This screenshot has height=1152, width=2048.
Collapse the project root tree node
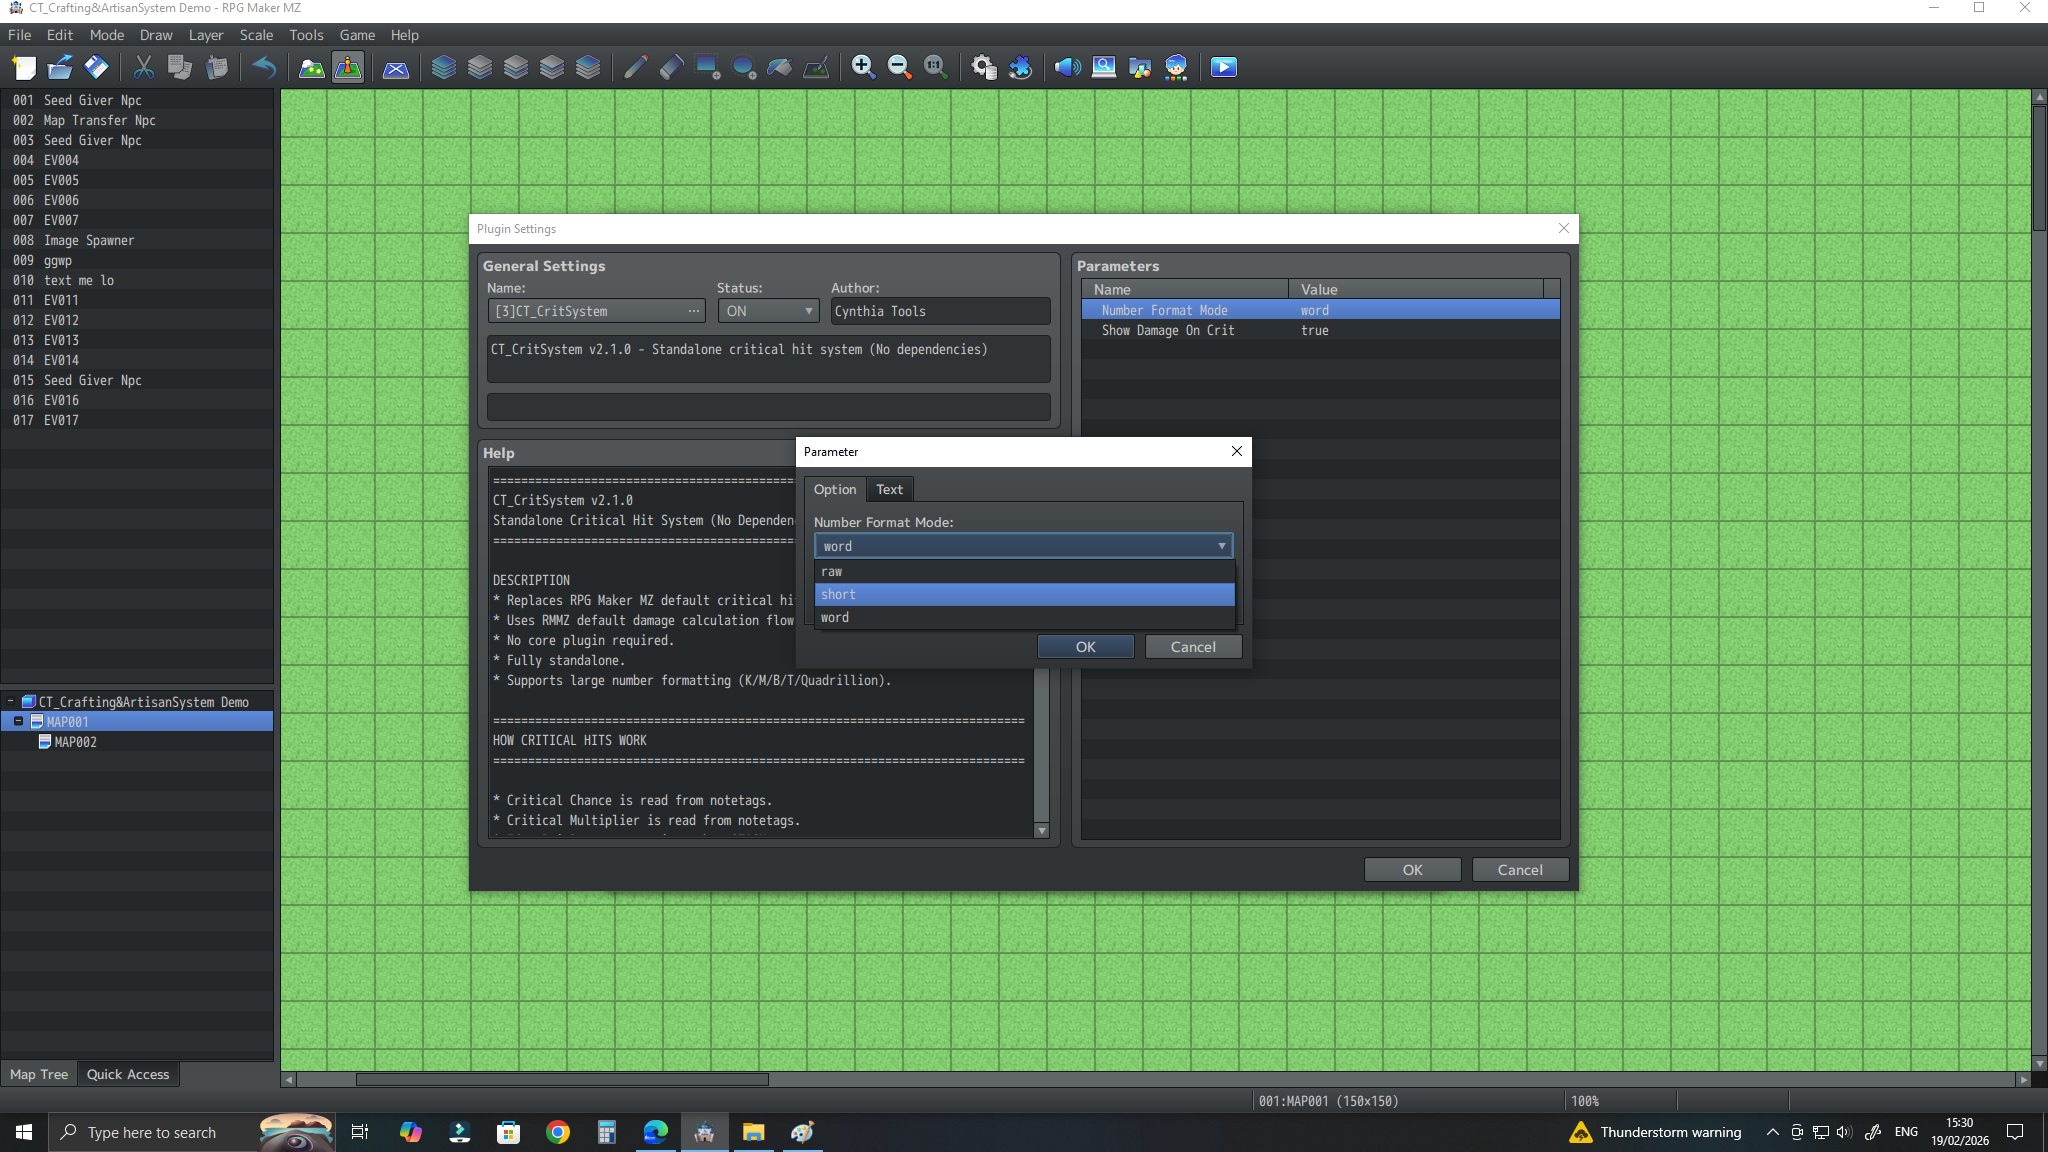tap(10, 701)
